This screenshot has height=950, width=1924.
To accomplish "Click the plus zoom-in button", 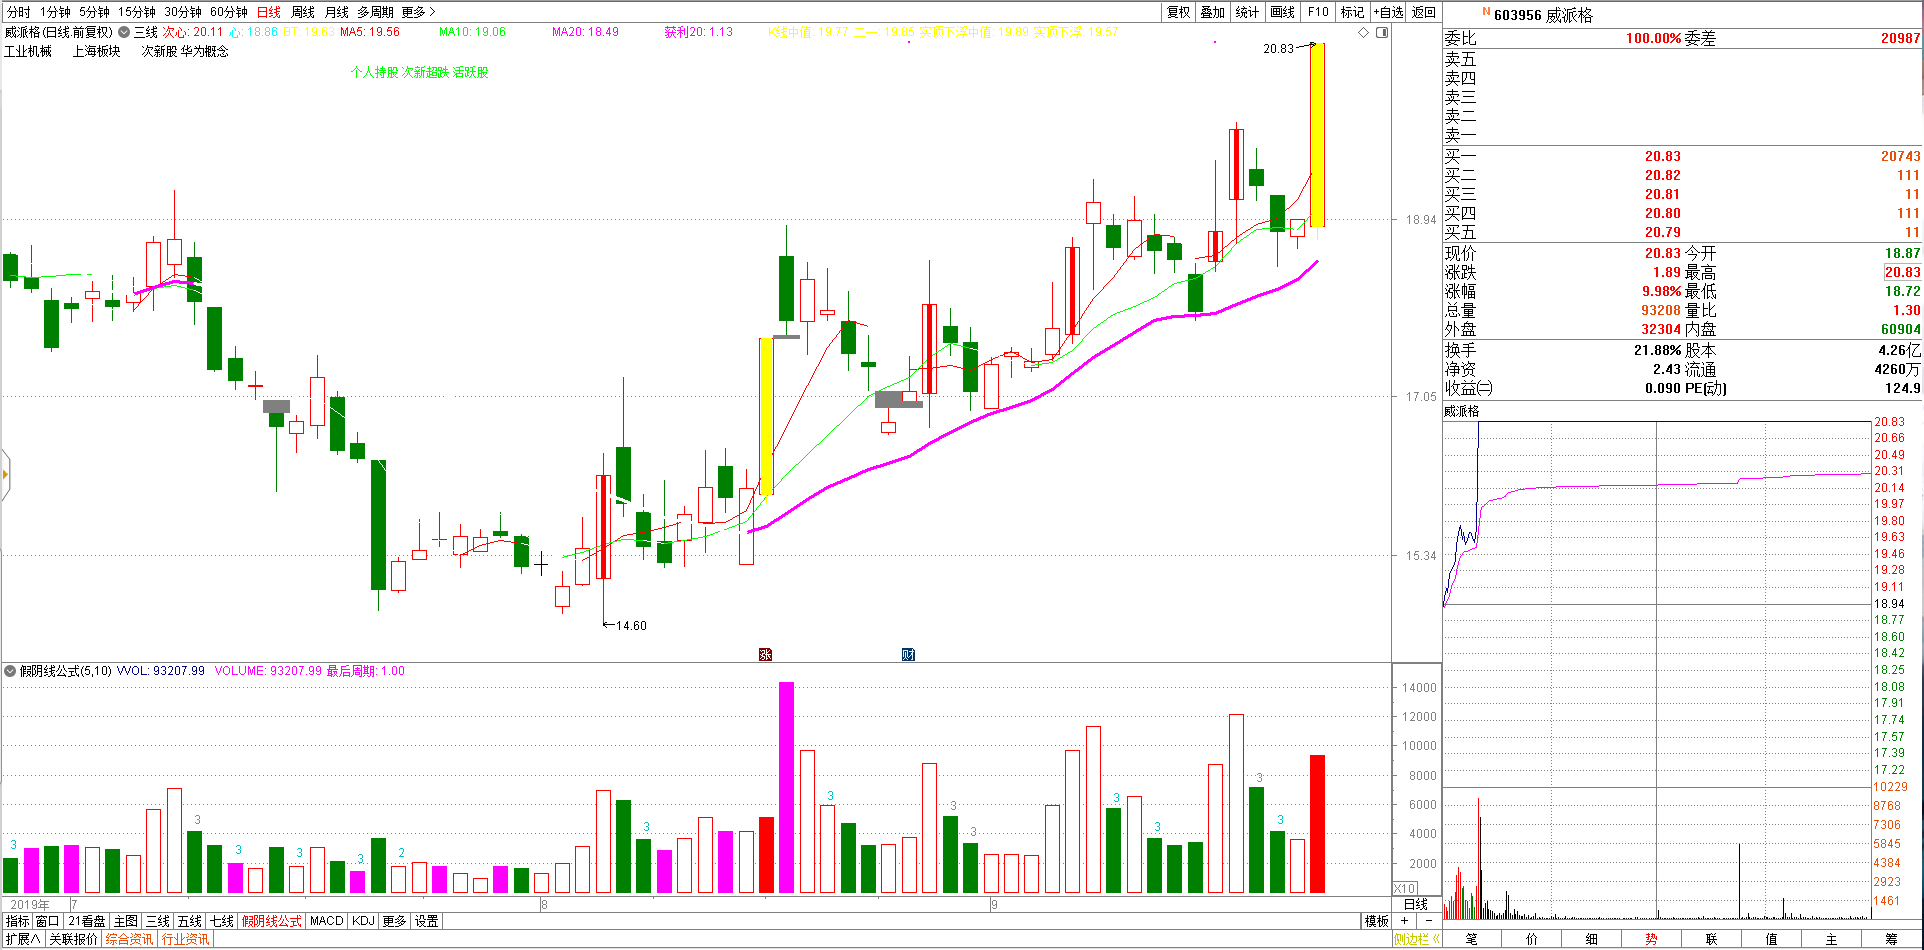I will click(1405, 921).
